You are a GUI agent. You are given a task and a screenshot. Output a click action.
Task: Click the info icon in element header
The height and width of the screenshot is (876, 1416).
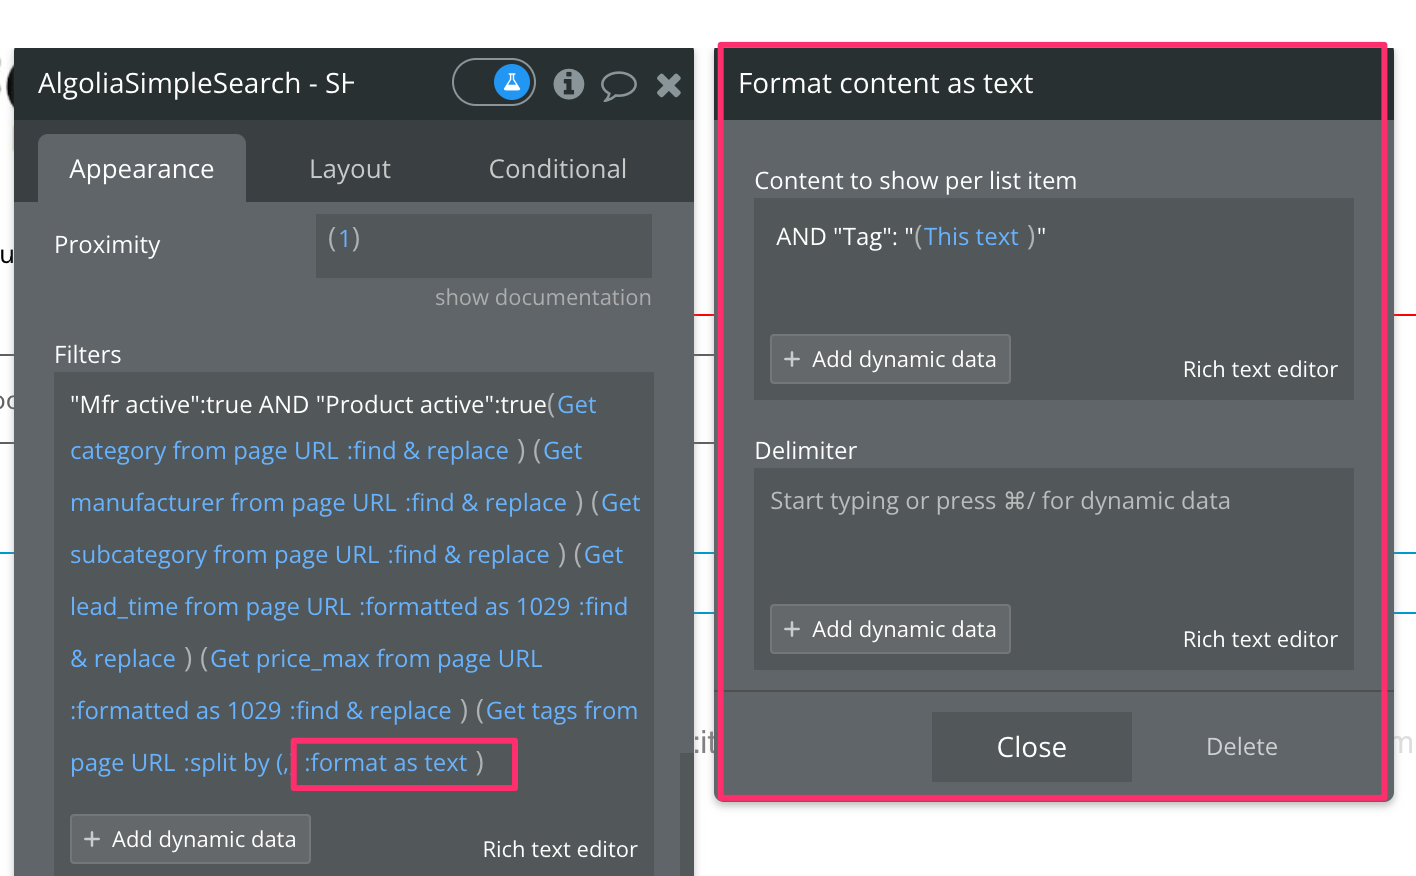pos(568,84)
